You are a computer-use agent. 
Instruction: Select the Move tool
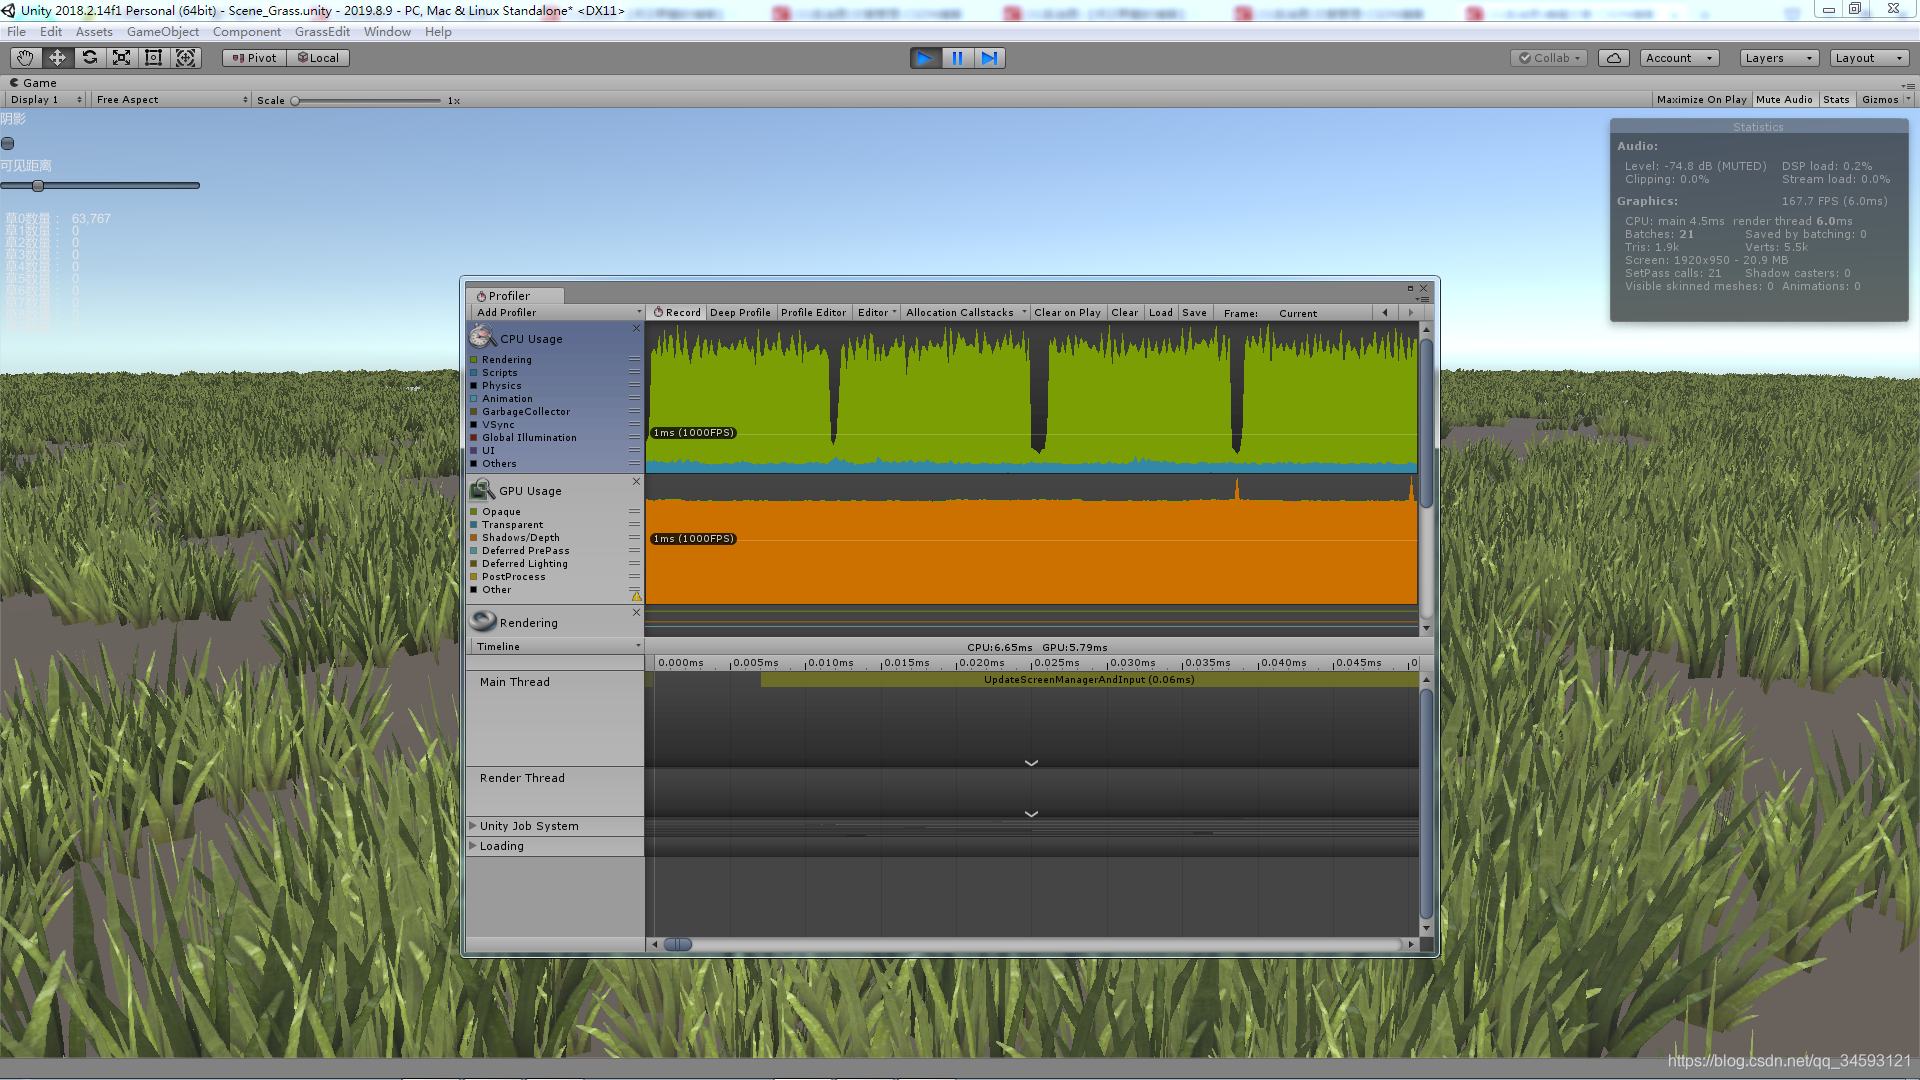[x=57, y=58]
